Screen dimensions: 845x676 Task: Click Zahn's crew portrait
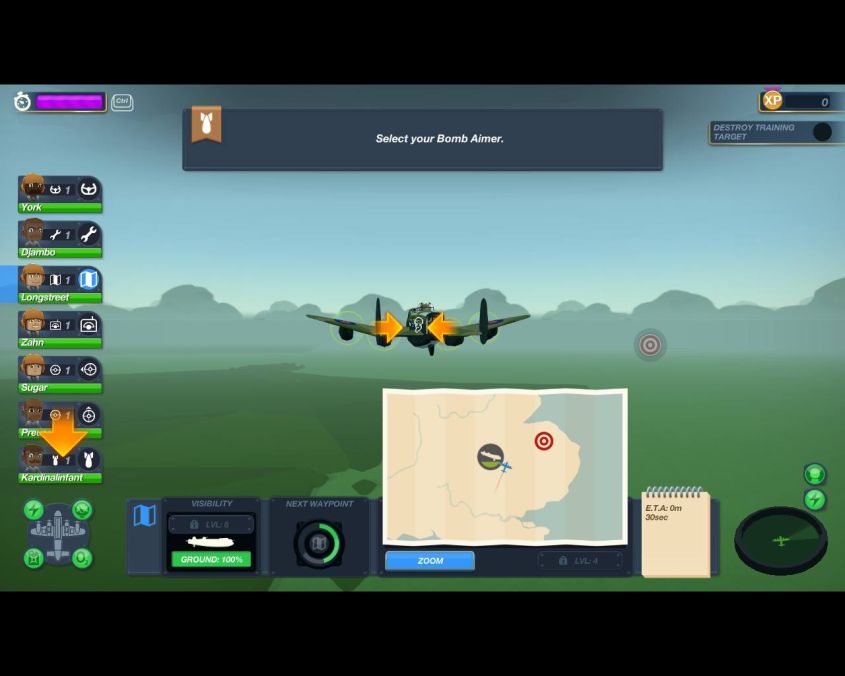(33, 323)
